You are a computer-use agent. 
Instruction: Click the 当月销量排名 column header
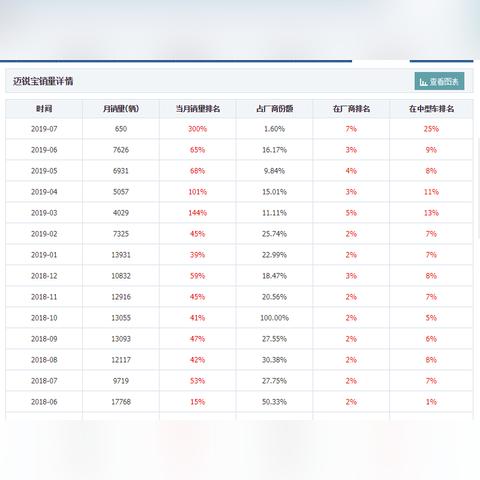[198, 109]
